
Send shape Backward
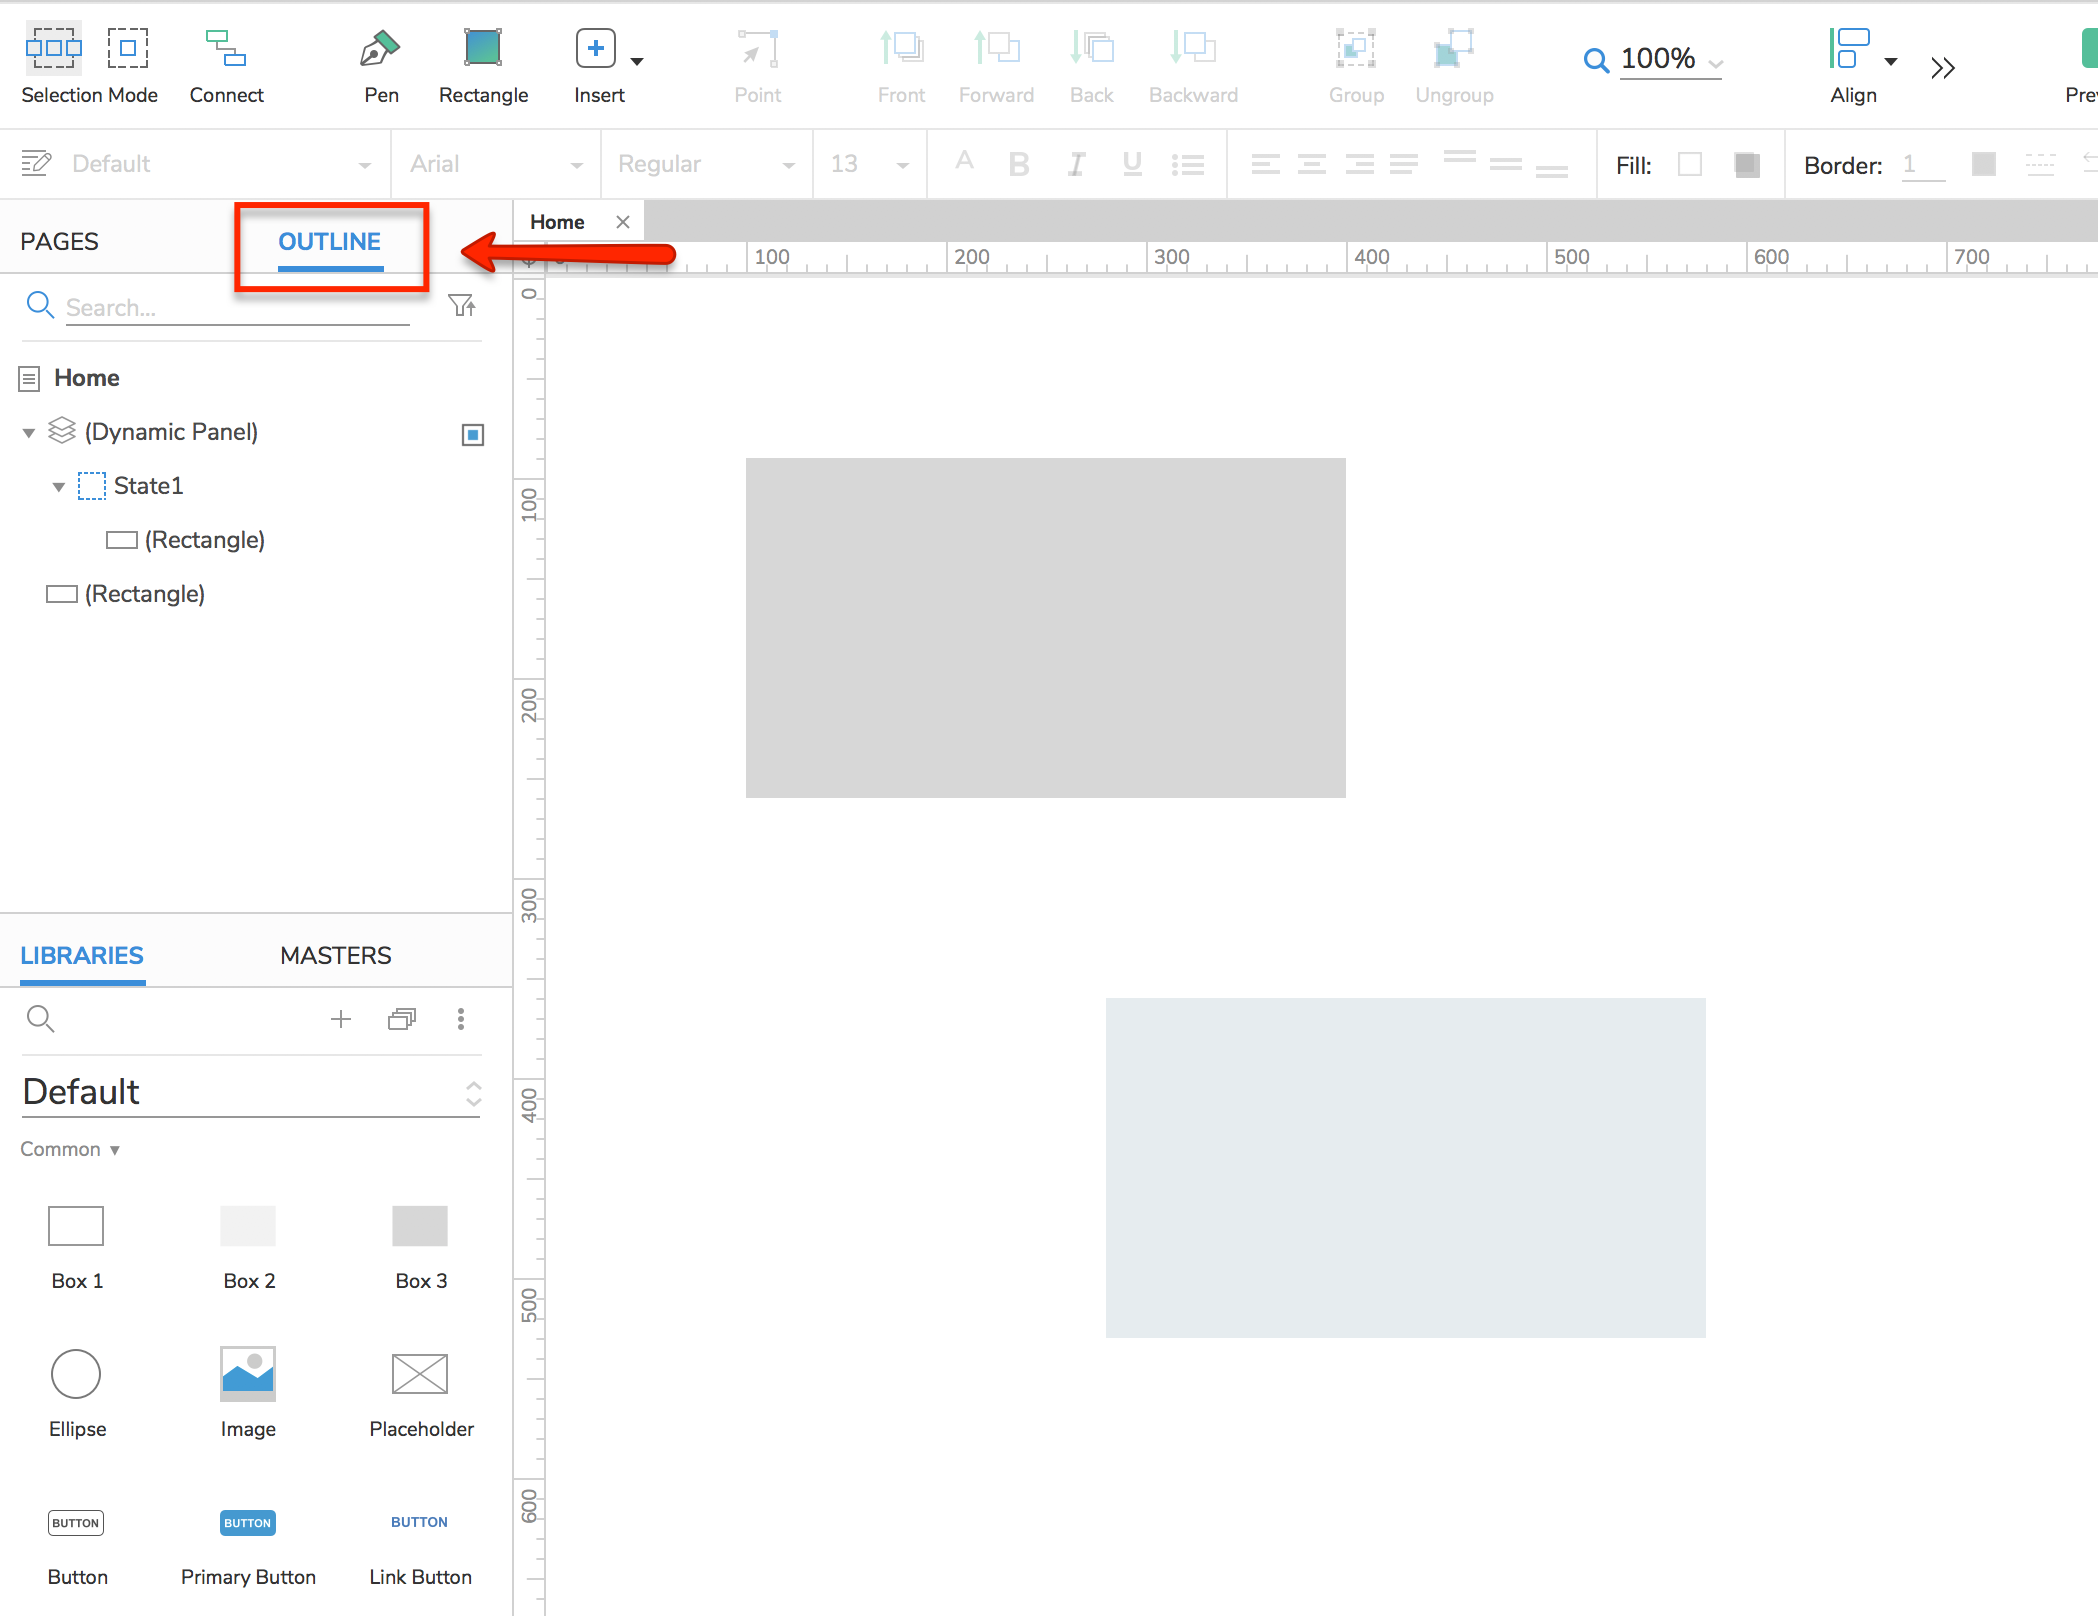pos(1192,47)
